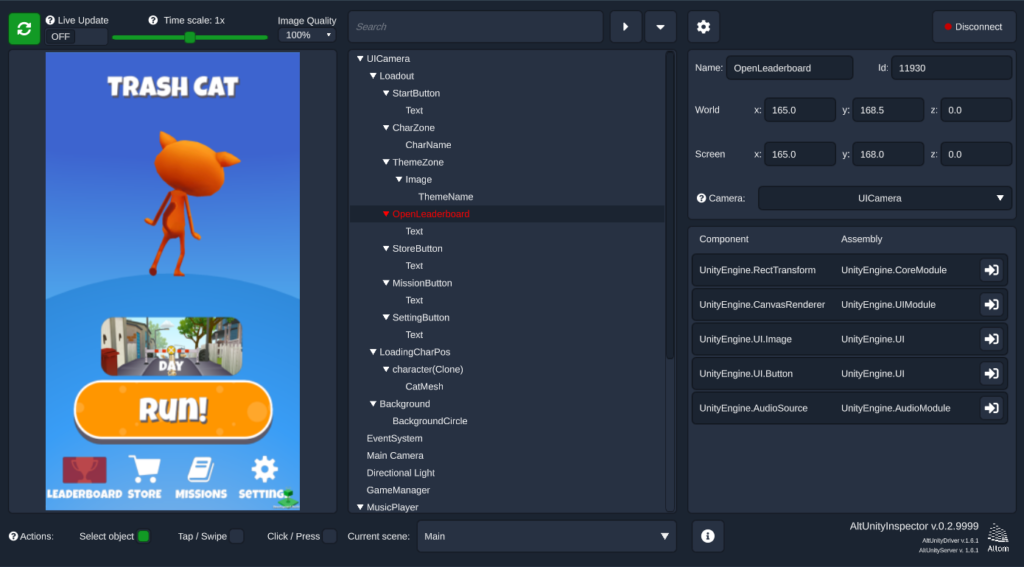Open the settings gear next to search
Viewport: 1024px width, 567px height.
[x=703, y=27]
